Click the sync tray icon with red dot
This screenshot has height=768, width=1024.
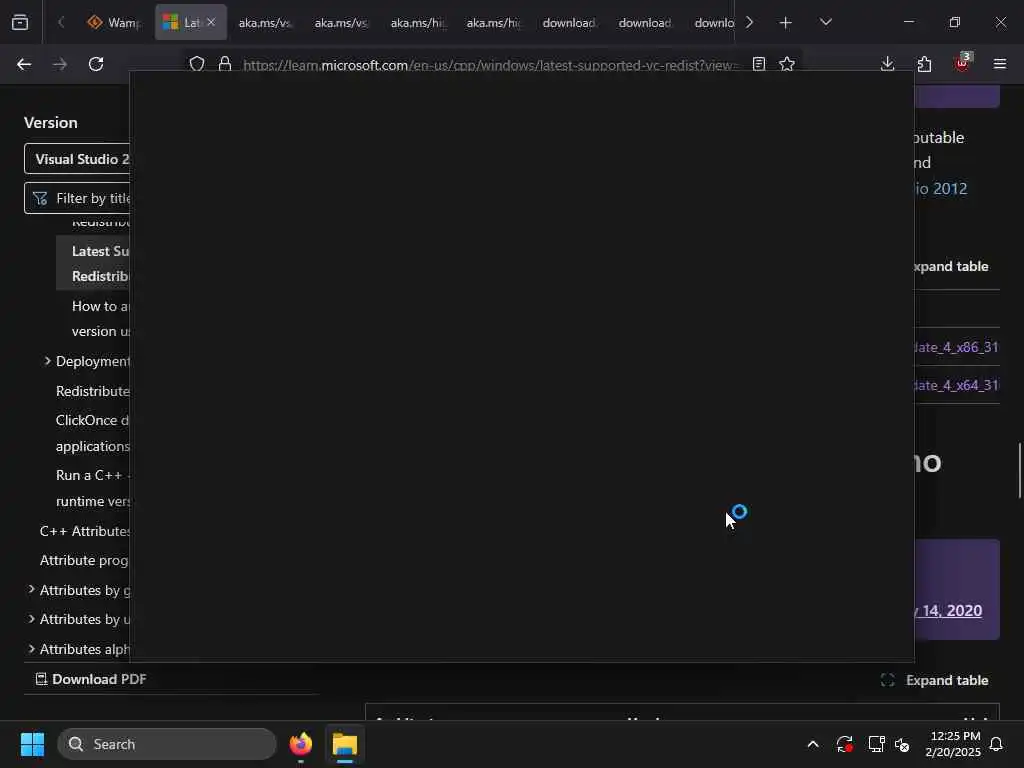point(844,744)
